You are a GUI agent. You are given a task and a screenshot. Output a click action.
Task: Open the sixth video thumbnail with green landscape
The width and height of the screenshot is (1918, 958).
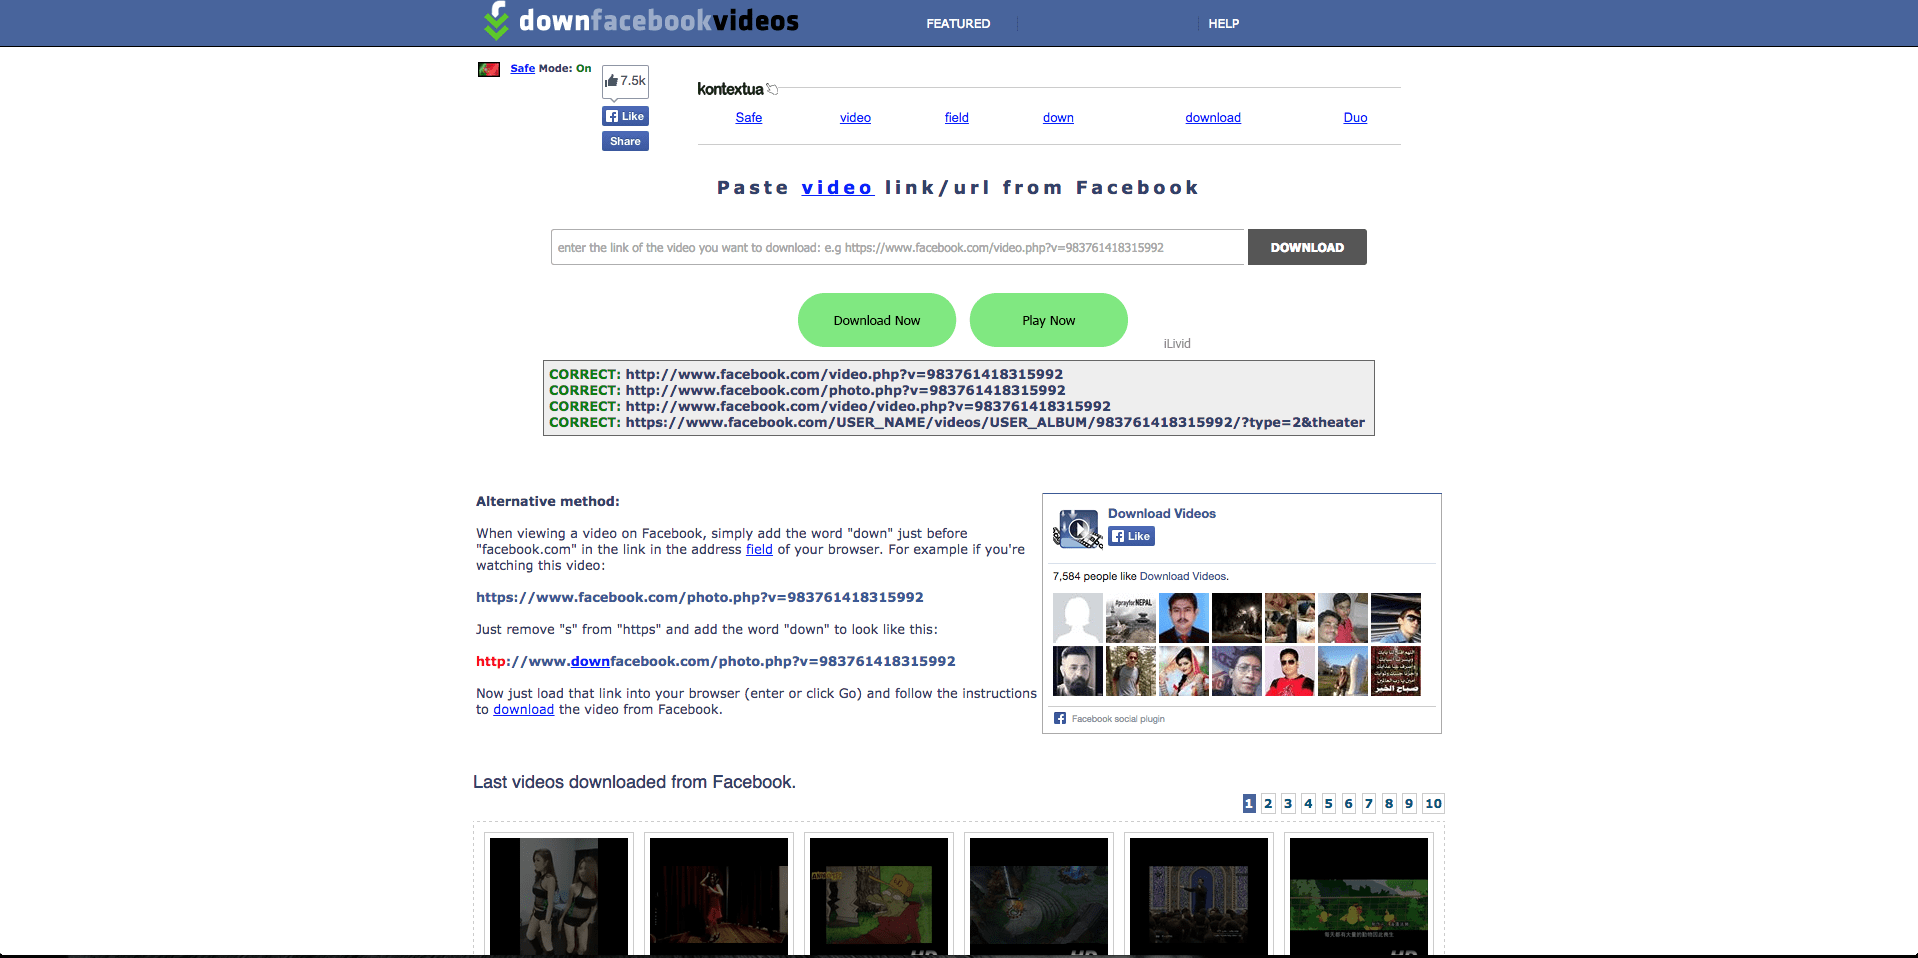click(1359, 896)
